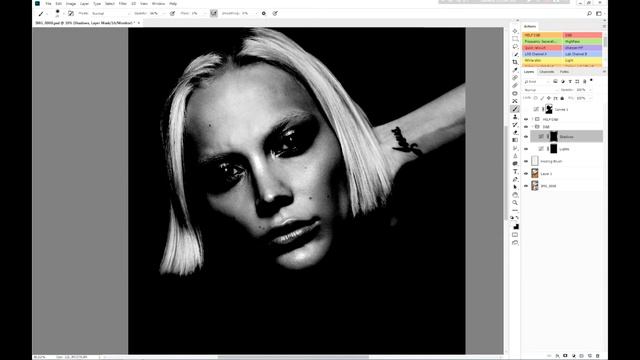640x360 pixels.
Task: Hide Layer 1 visibility eye
Action: (526, 173)
